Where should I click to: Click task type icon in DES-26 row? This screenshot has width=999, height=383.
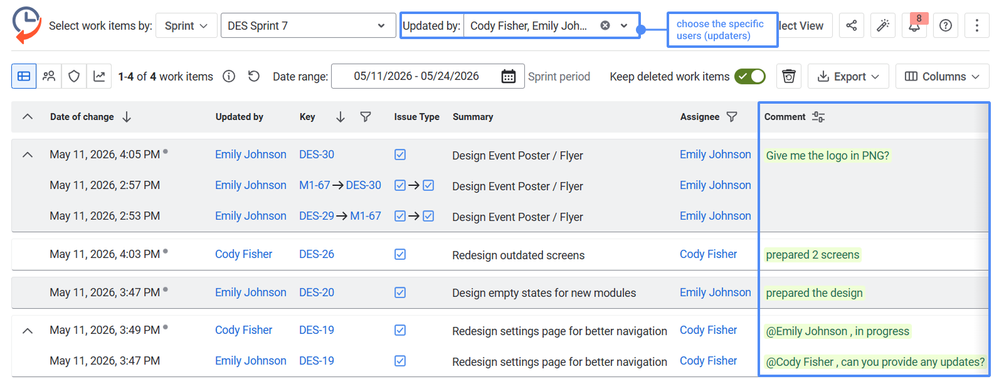pyautogui.click(x=400, y=254)
